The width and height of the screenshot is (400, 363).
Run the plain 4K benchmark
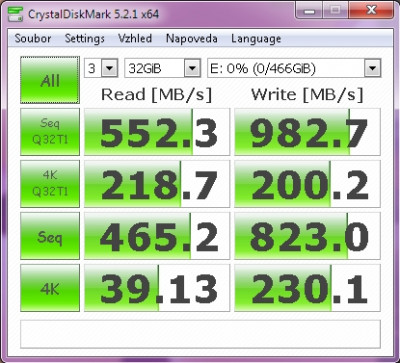50,288
